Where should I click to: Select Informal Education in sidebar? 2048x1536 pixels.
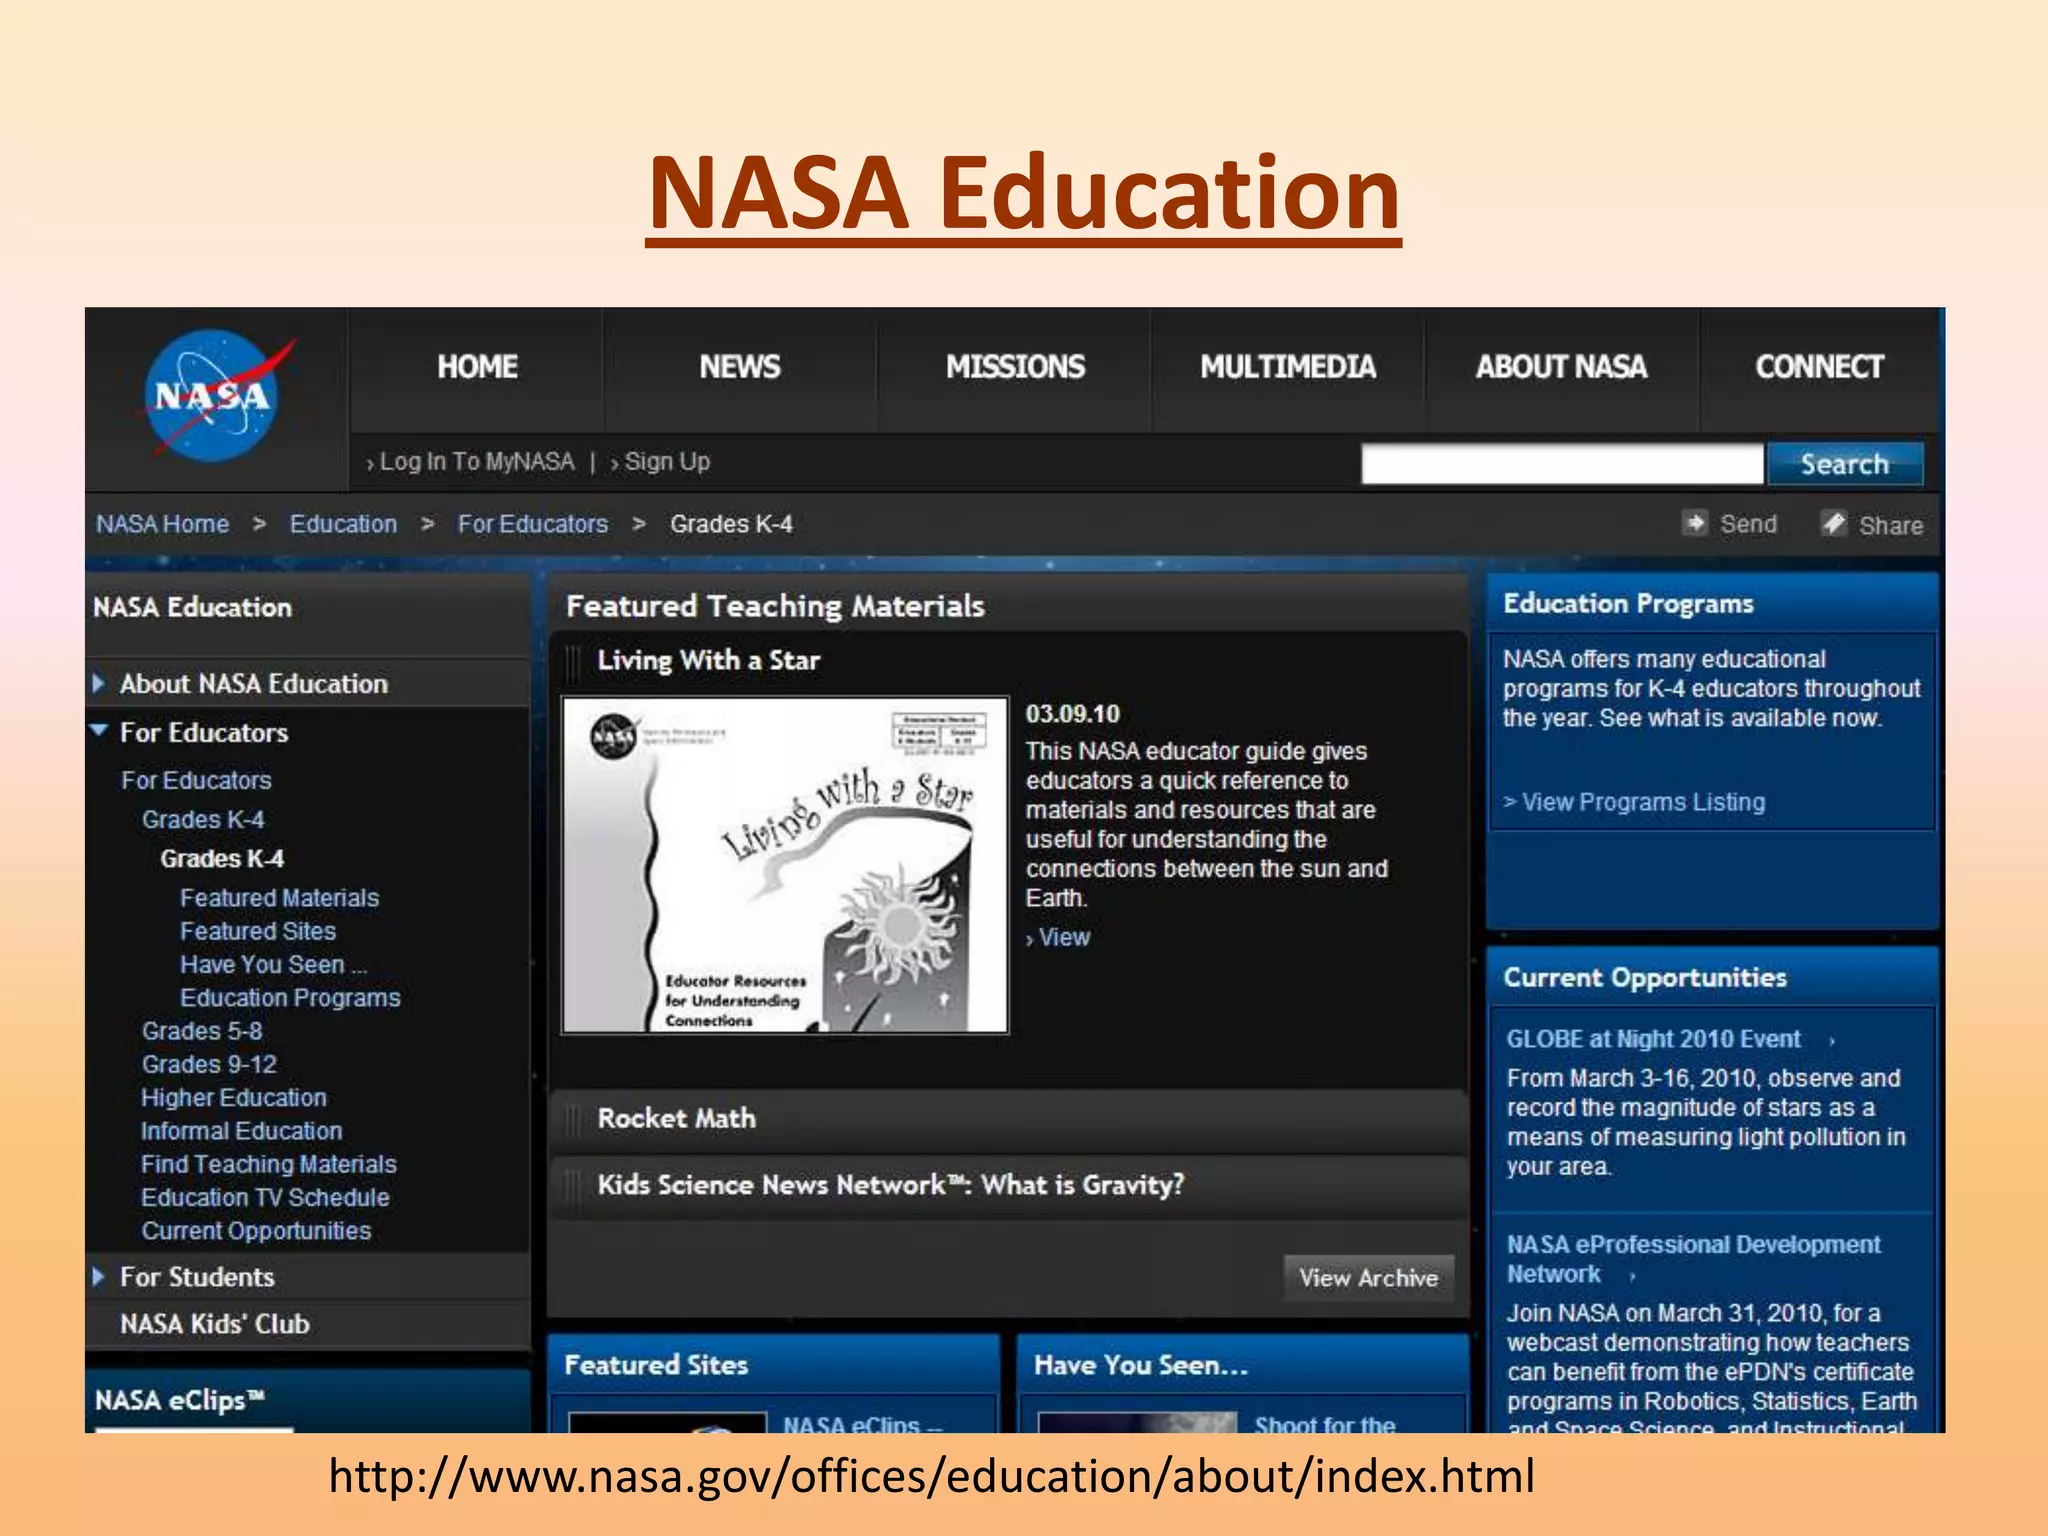click(x=242, y=1131)
